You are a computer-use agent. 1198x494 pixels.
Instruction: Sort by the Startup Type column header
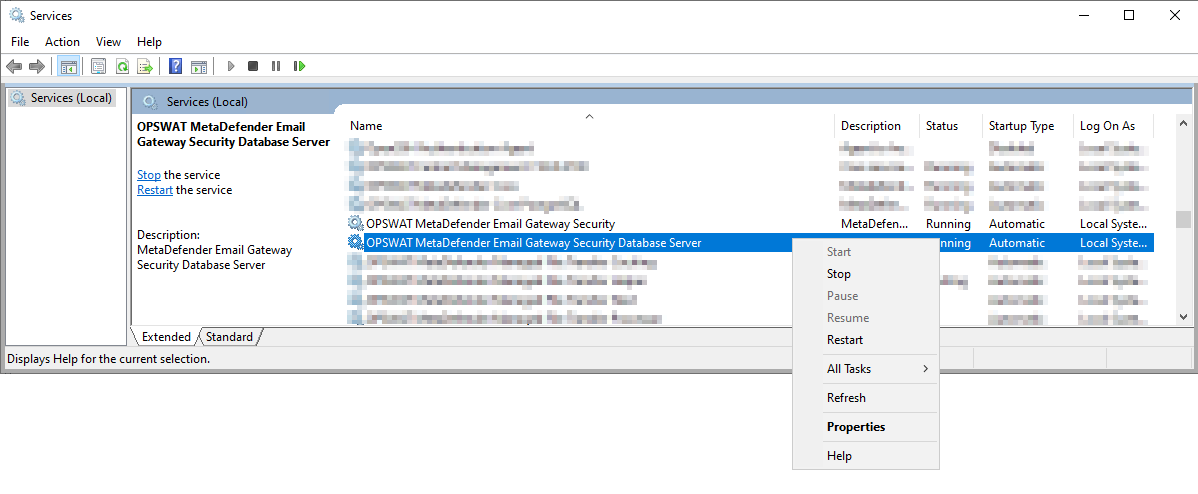(1028, 126)
